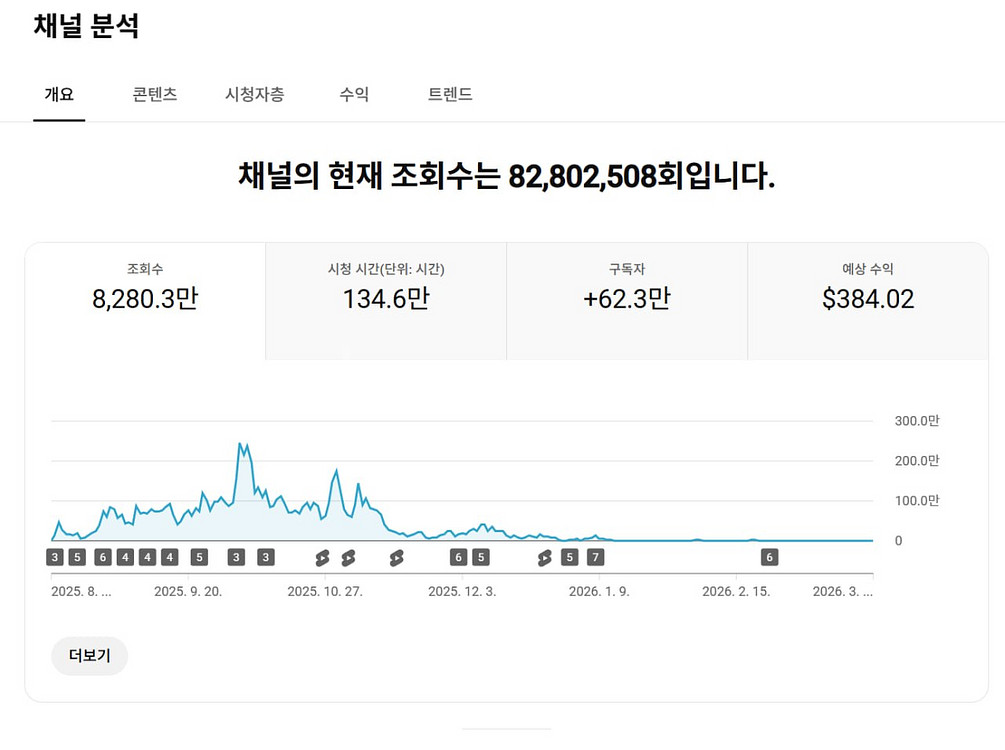Screen dimensions: 1005x750
Task: Select the 구독자 metric card
Action: pyautogui.click(x=627, y=300)
